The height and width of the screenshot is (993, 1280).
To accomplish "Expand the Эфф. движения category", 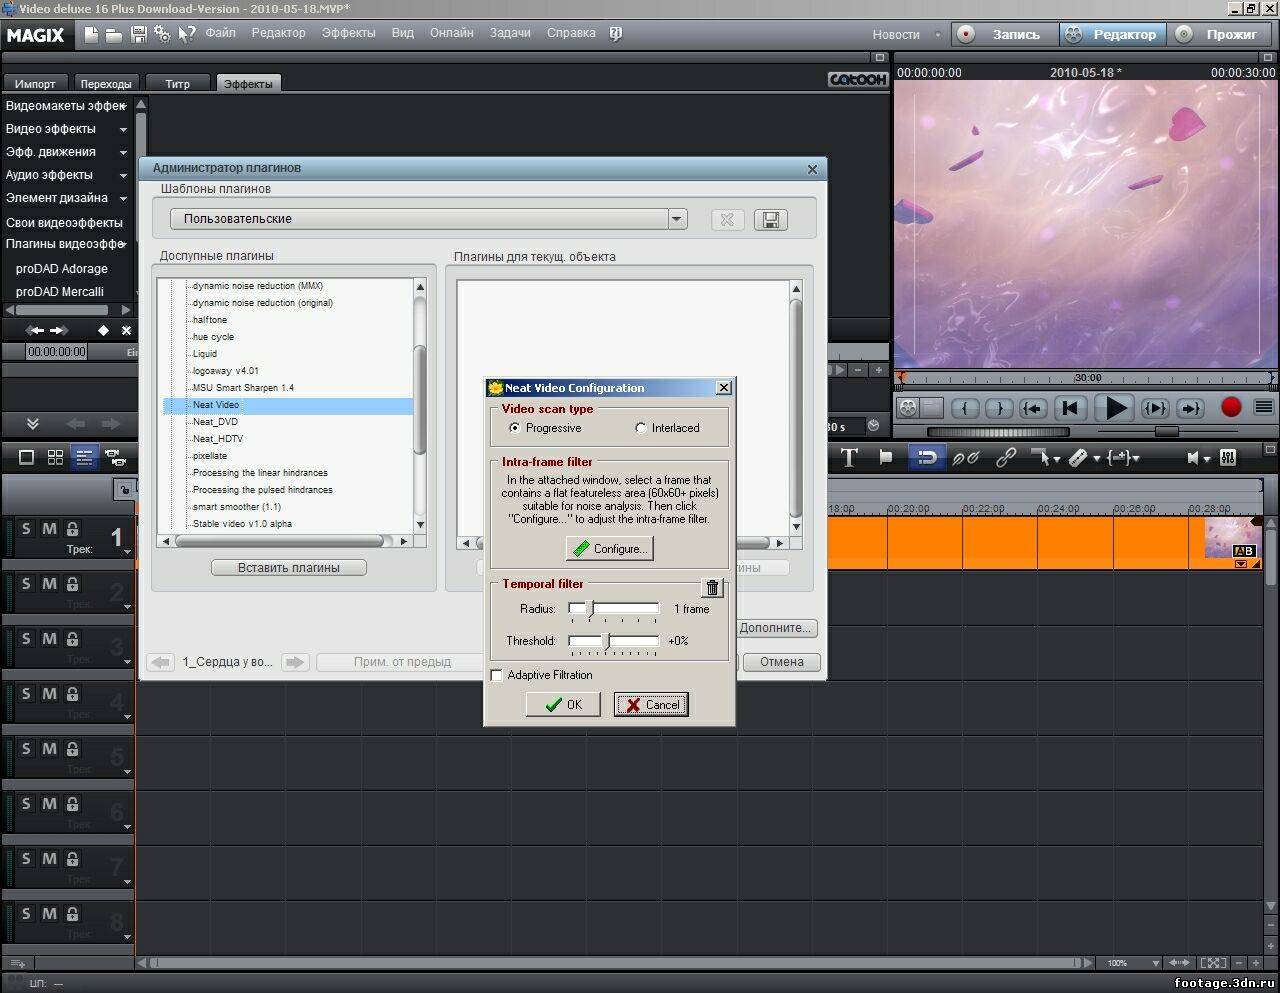I will tap(123, 153).
